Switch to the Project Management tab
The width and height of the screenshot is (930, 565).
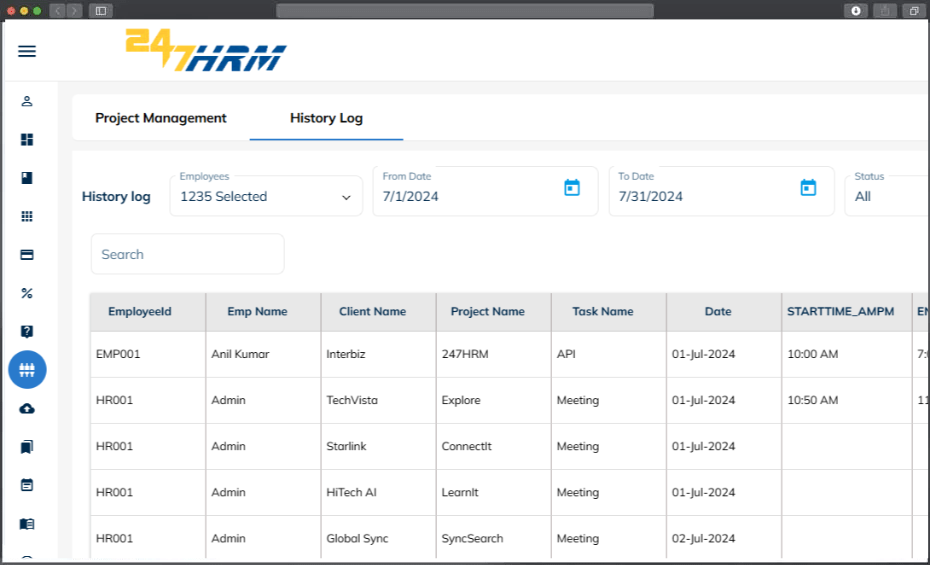tap(161, 118)
